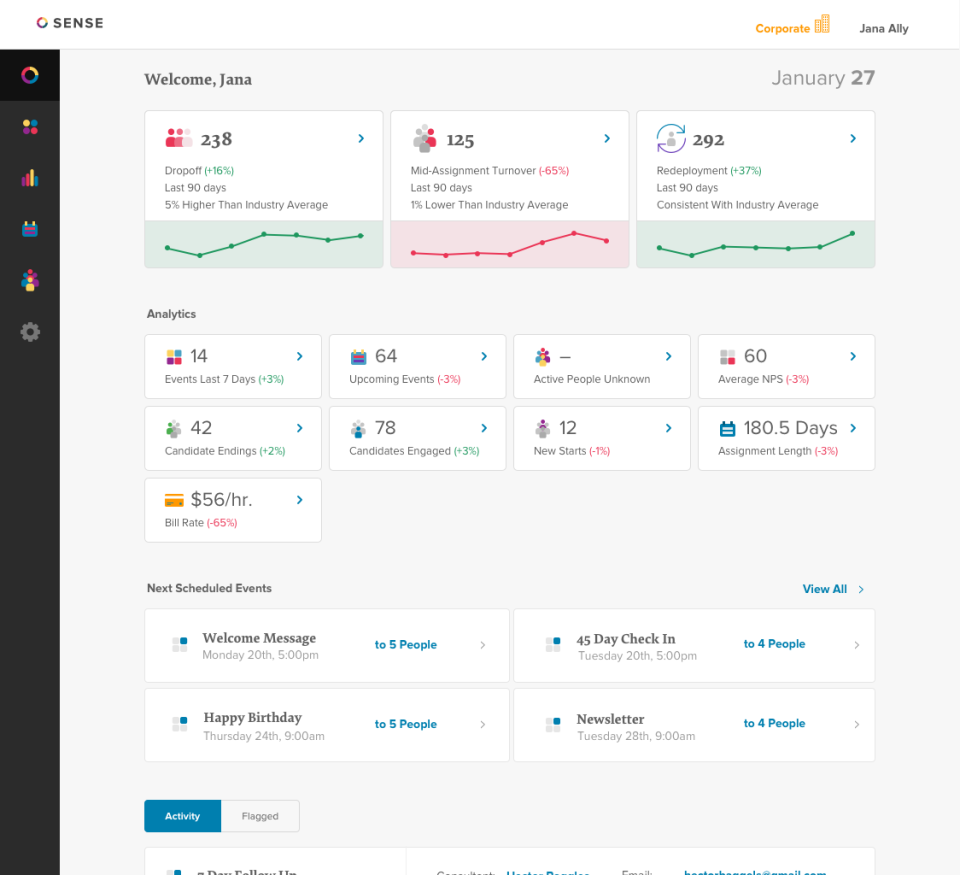The height and width of the screenshot is (875, 960).
Task: Open the bar chart analytics sidebar icon
Action: (30, 178)
